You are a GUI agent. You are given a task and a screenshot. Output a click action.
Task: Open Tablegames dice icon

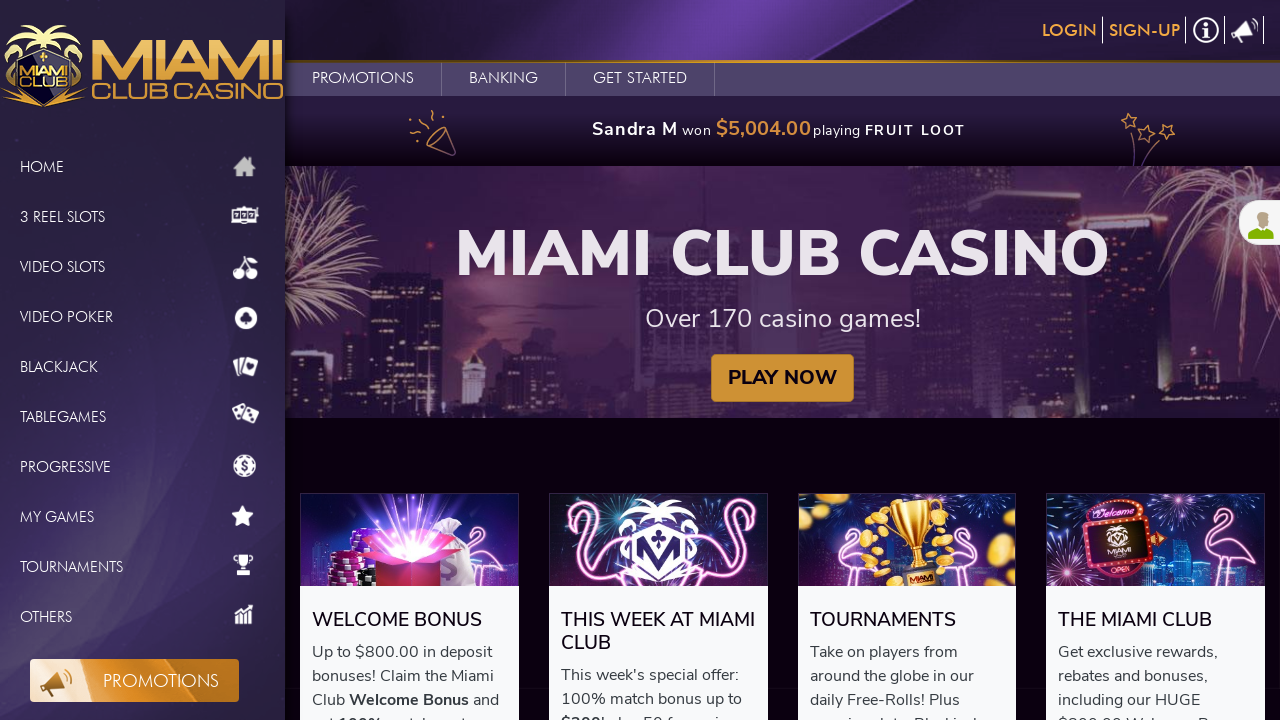[x=245, y=413]
